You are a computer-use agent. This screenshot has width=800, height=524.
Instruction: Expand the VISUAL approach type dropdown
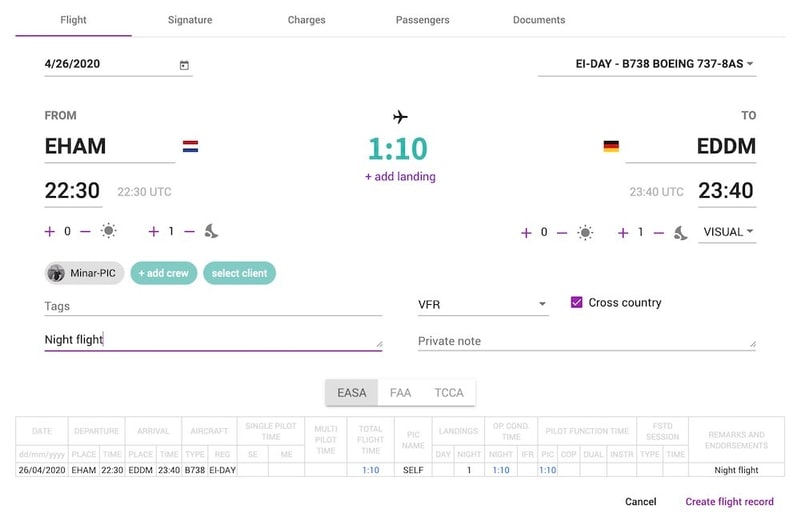tap(728, 232)
